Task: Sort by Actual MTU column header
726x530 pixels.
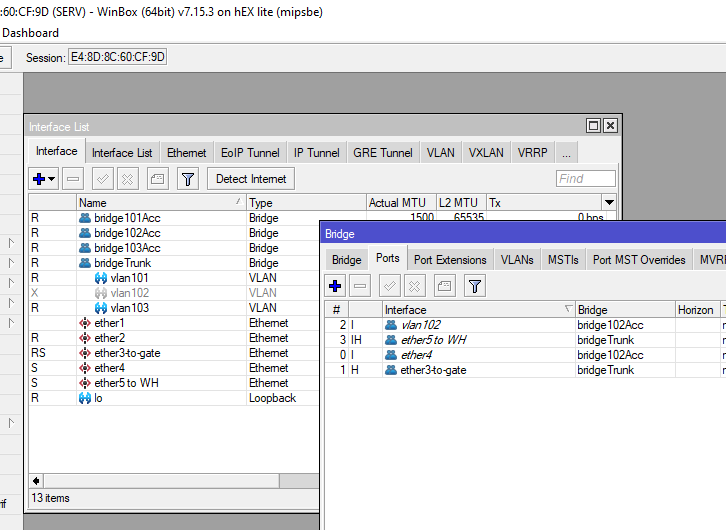Action: [x=401, y=203]
